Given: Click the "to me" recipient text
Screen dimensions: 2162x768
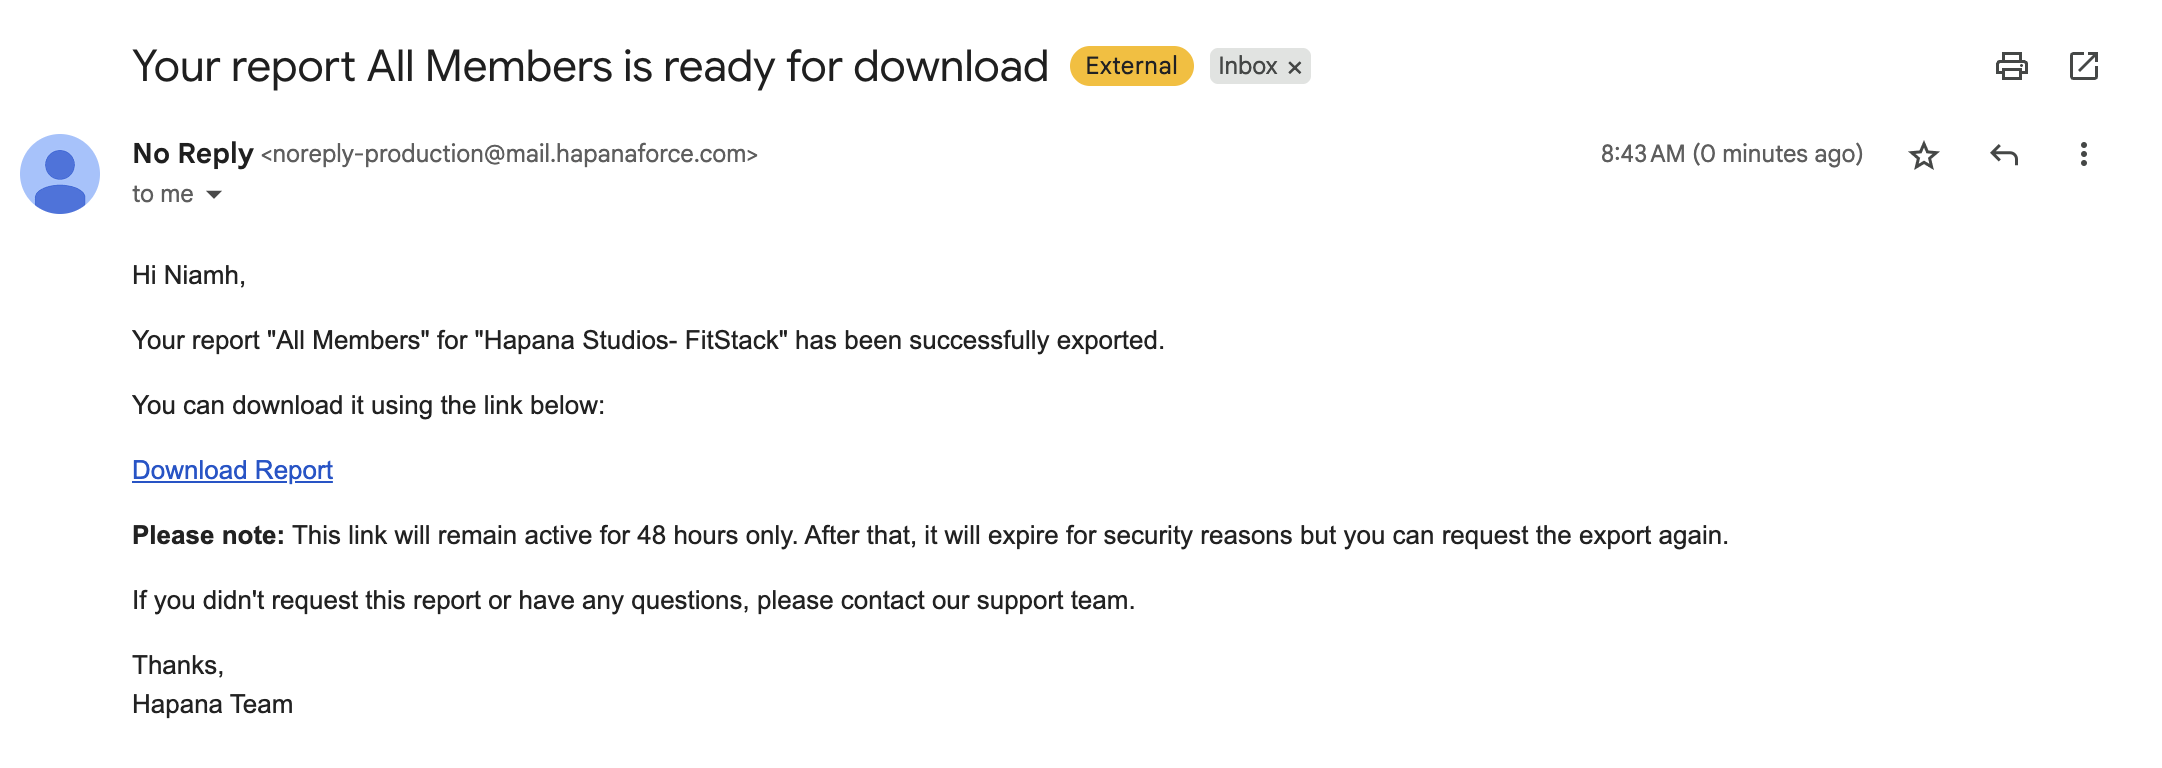Looking at the screenshot, I should coord(162,194).
